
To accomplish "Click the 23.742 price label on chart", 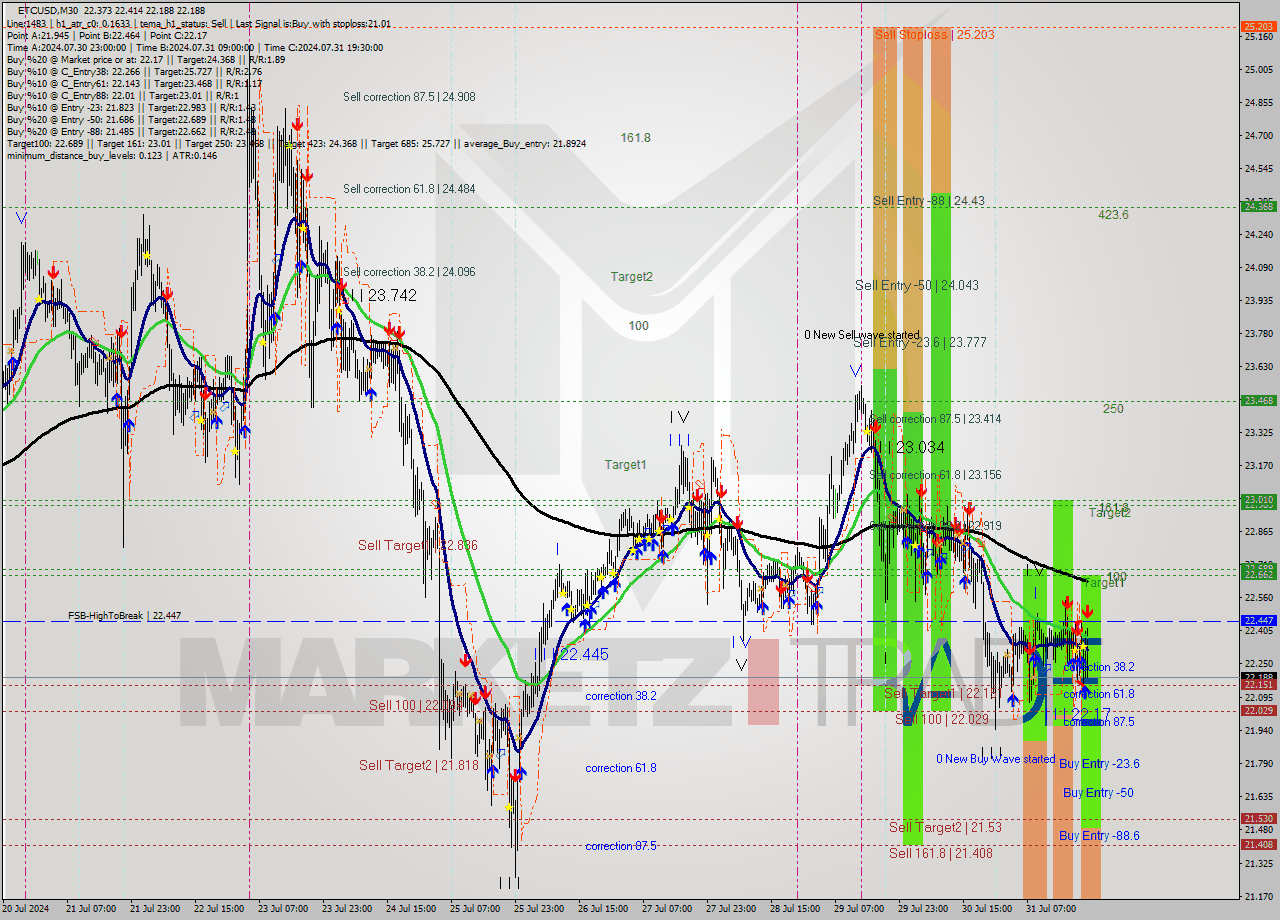I will pyautogui.click(x=392, y=295).
